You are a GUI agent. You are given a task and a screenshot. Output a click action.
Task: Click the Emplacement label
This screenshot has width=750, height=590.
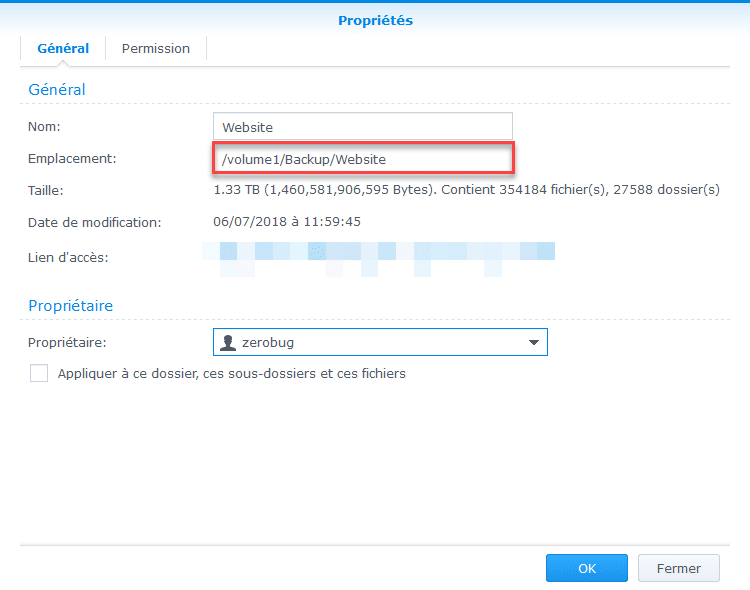[73, 158]
